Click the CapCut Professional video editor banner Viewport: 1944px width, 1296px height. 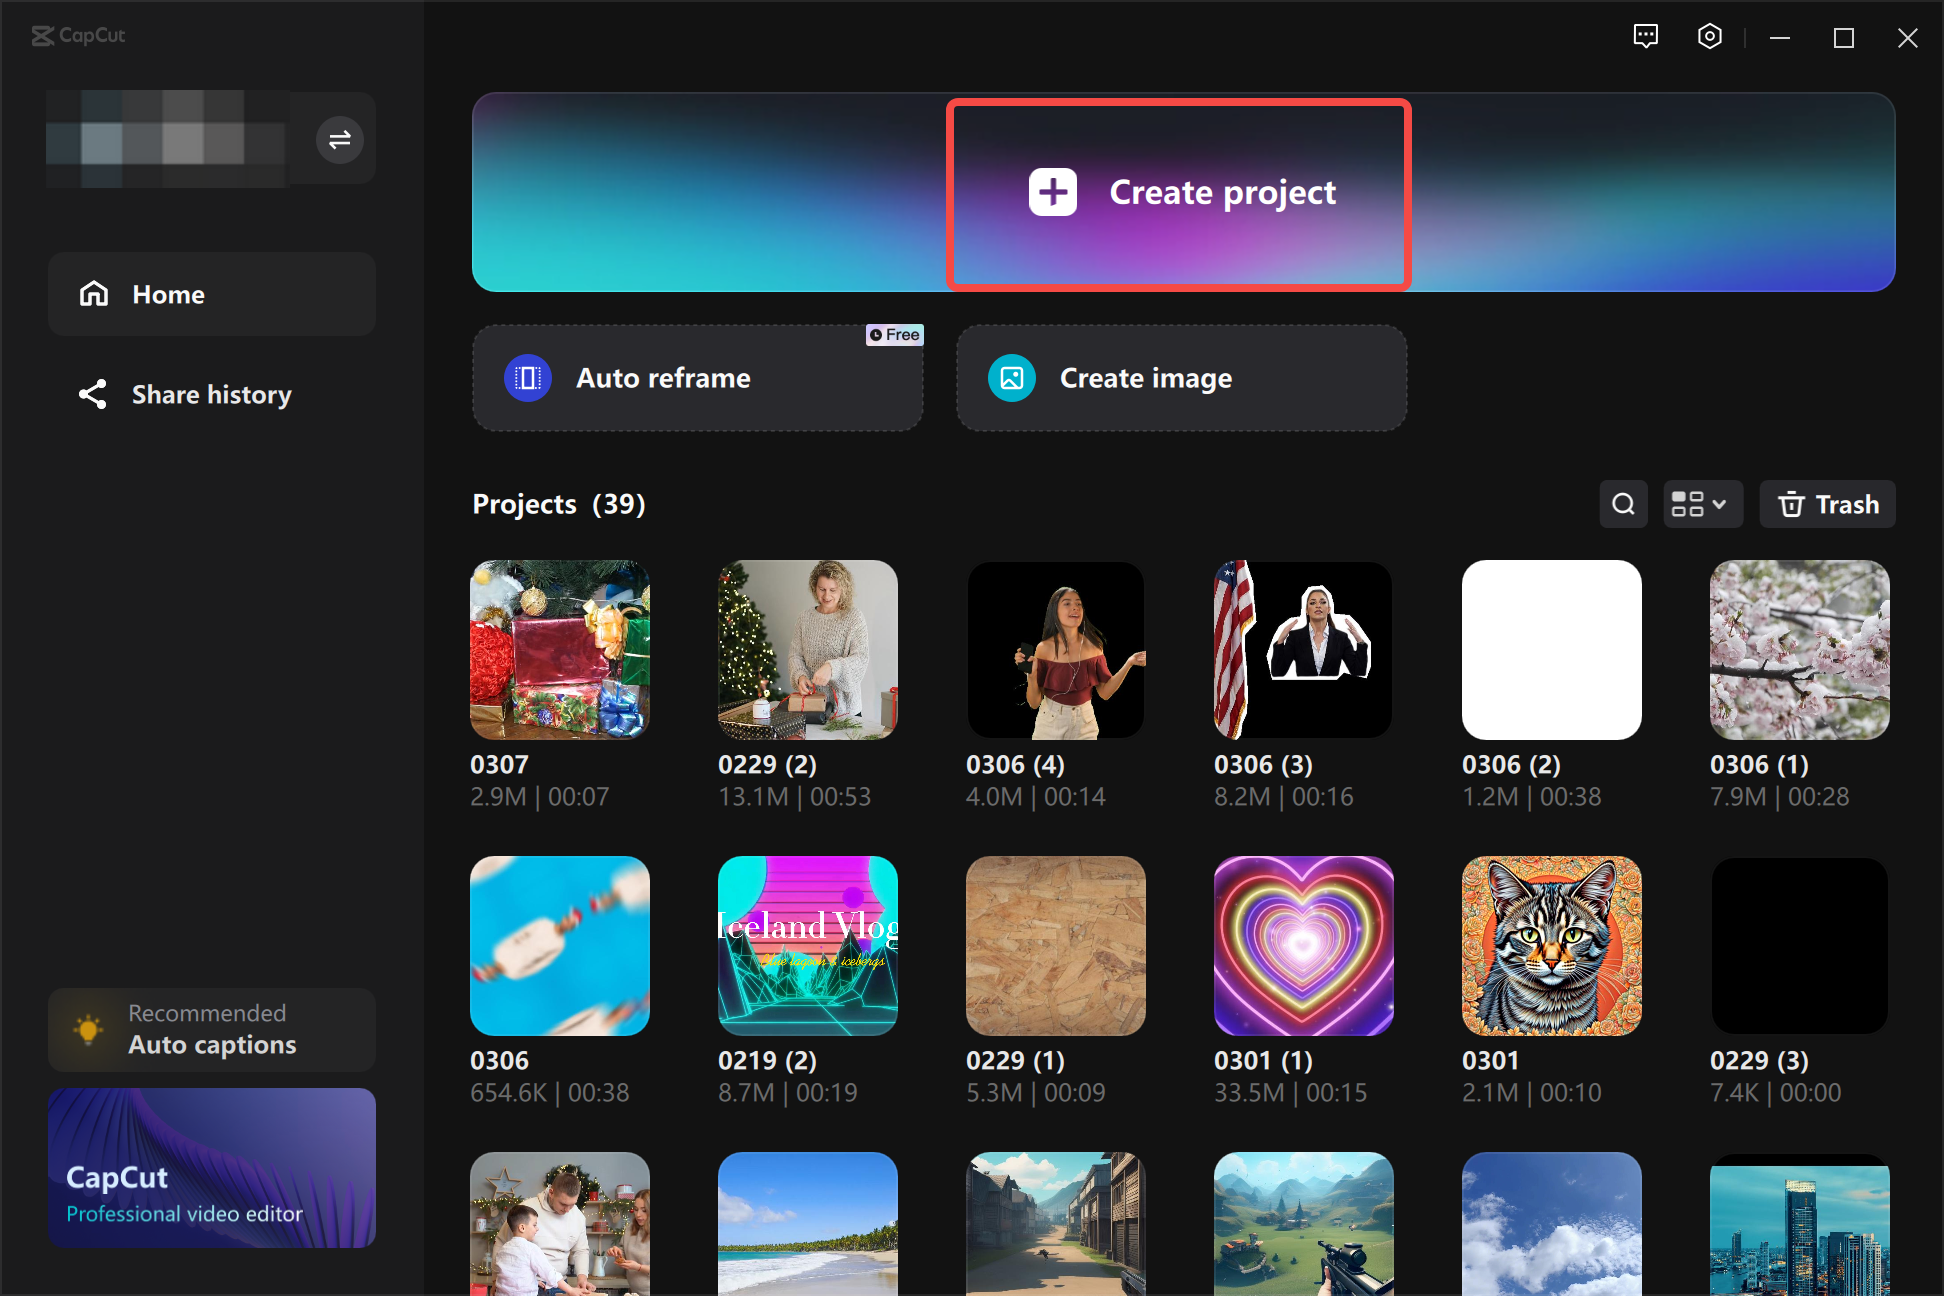(x=212, y=1168)
